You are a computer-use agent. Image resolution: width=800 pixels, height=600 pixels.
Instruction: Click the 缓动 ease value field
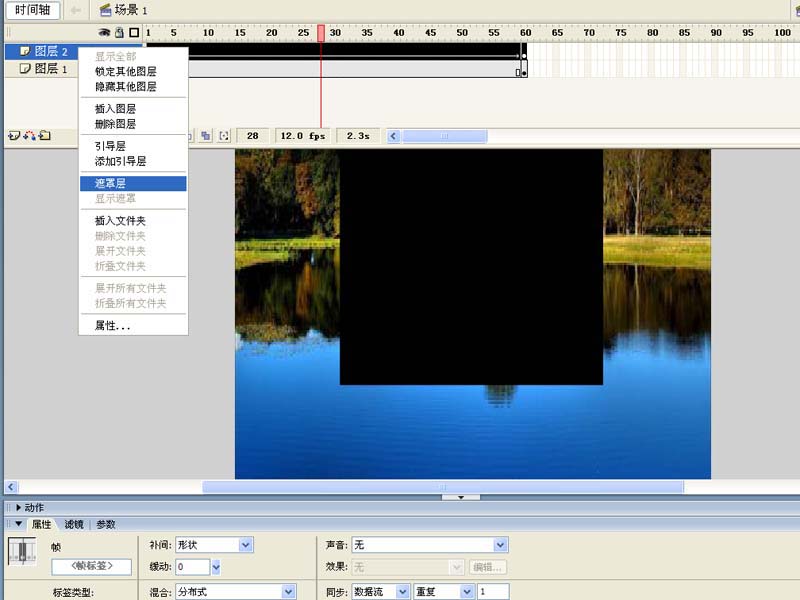pyautogui.click(x=192, y=567)
